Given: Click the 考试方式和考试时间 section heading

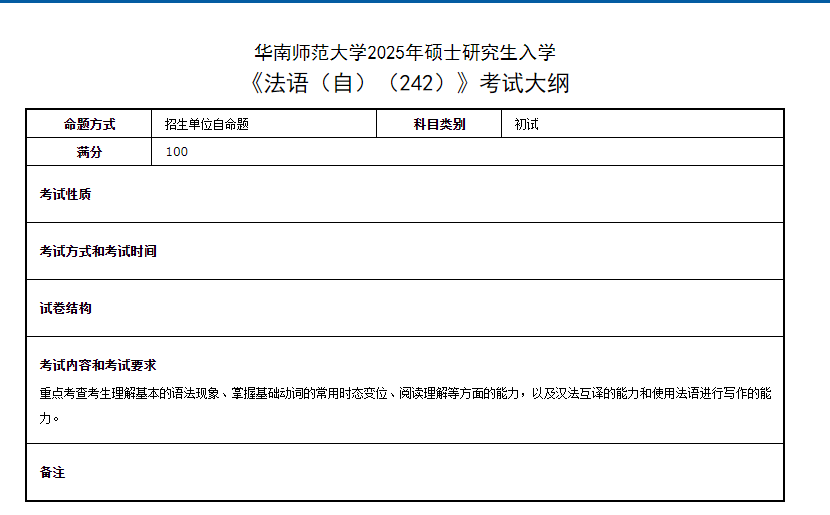Looking at the screenshot, I should (x=98, y=251).
